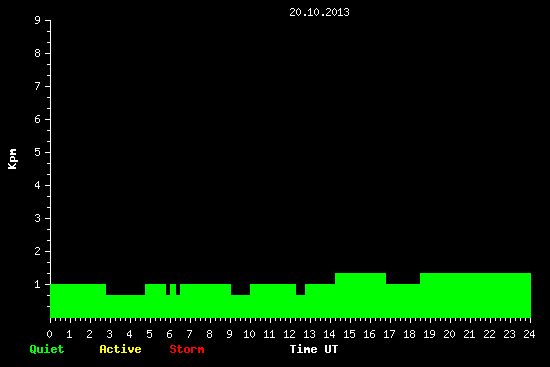Click the 1 value on Kpm axis
The height and width of the screenshot is (367, 550).
38,284
